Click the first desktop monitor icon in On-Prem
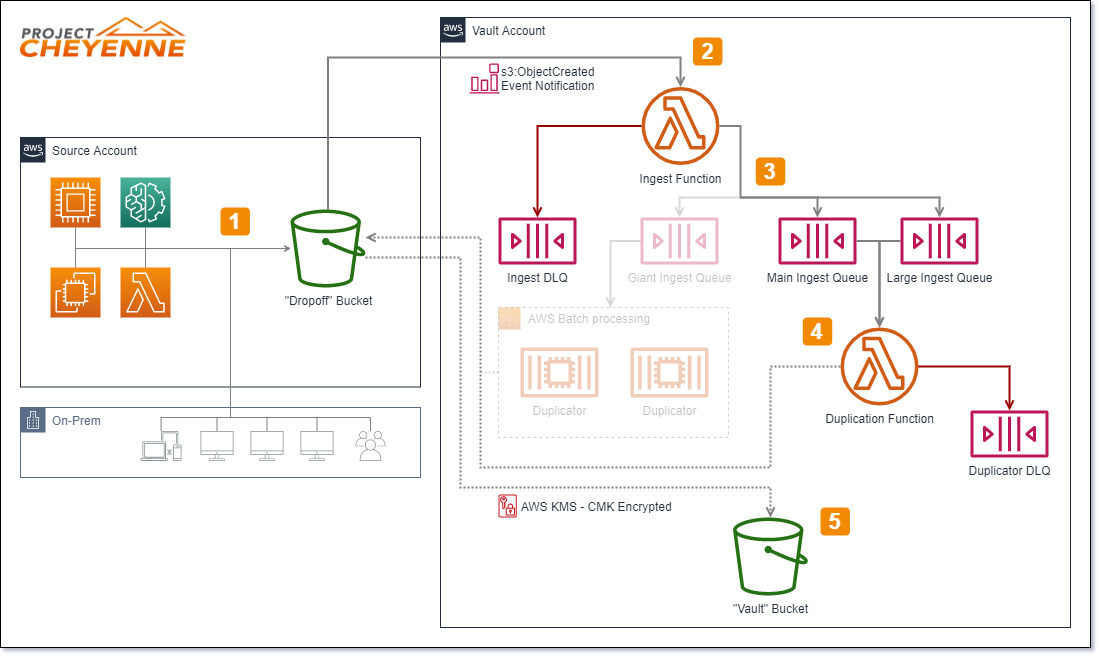 pyautogui.click(x=216, y=446)
